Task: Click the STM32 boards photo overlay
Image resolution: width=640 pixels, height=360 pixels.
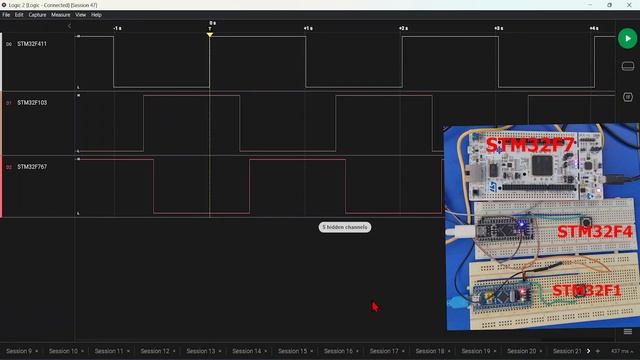Action: click(541, 227)
